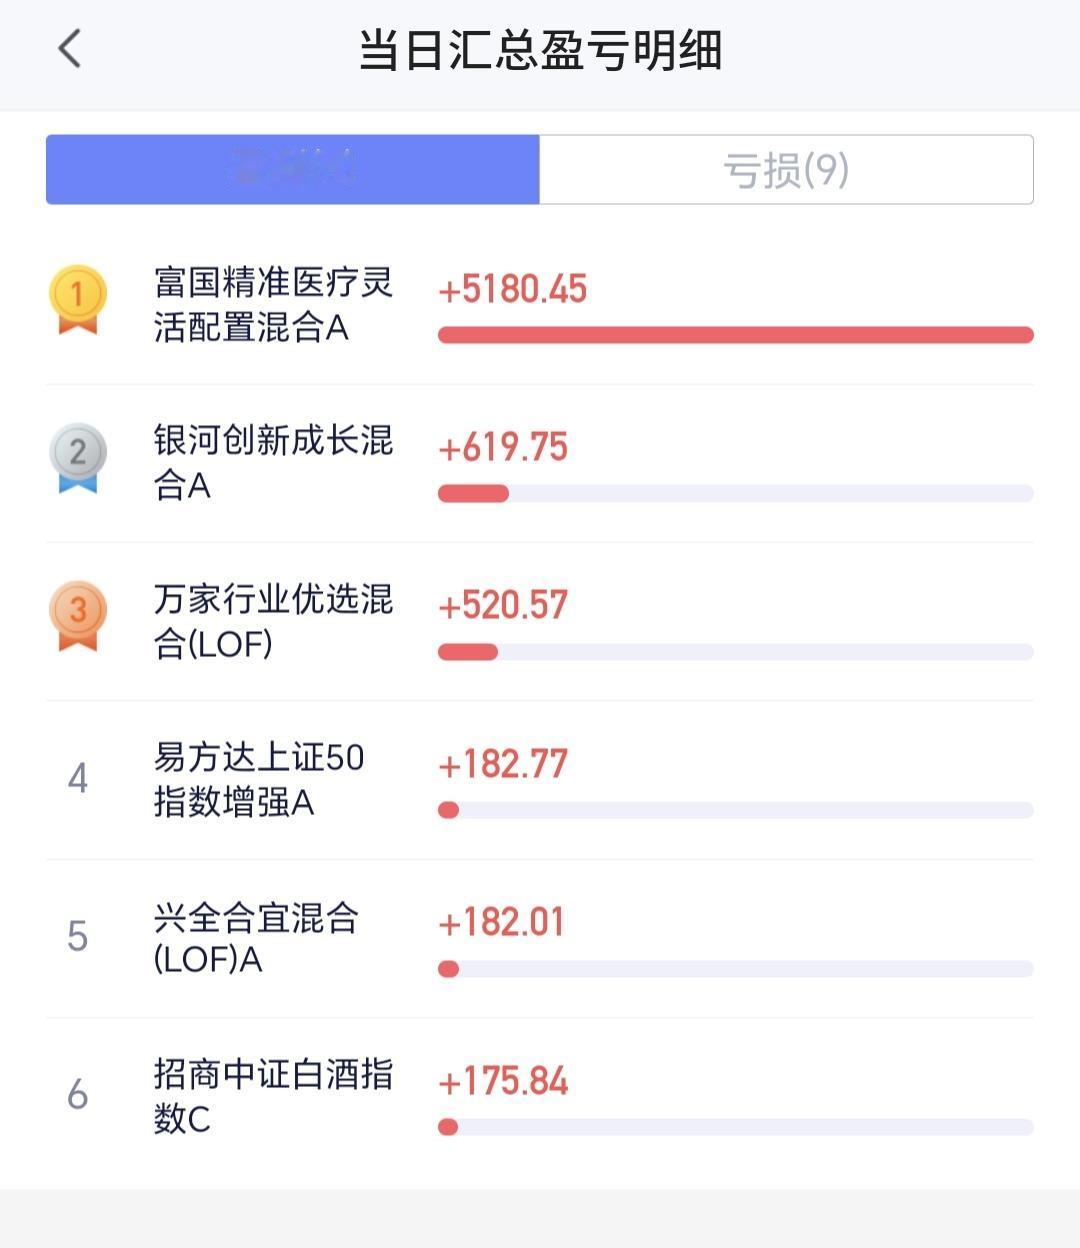Click the rank number 5

coord(78,936)
